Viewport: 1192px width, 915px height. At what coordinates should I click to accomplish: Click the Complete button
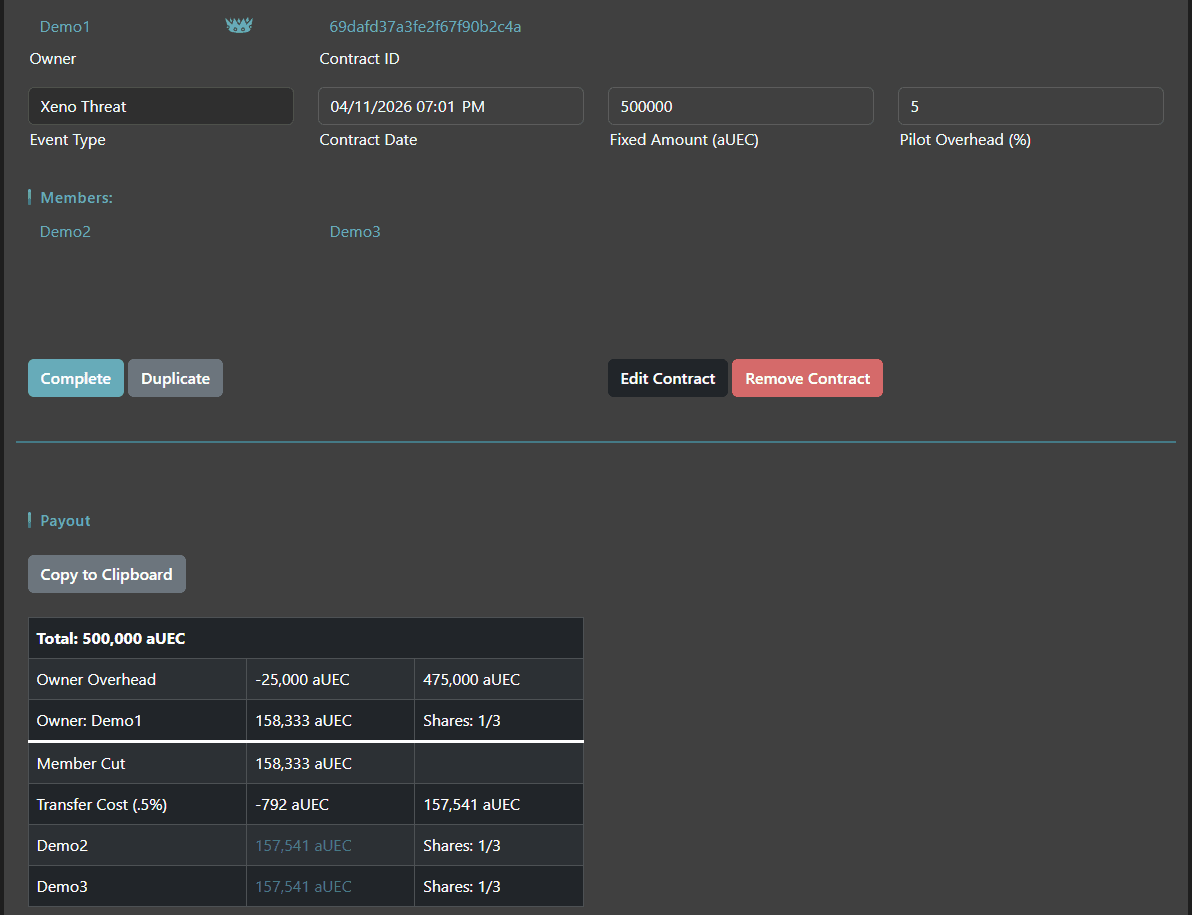75,378
